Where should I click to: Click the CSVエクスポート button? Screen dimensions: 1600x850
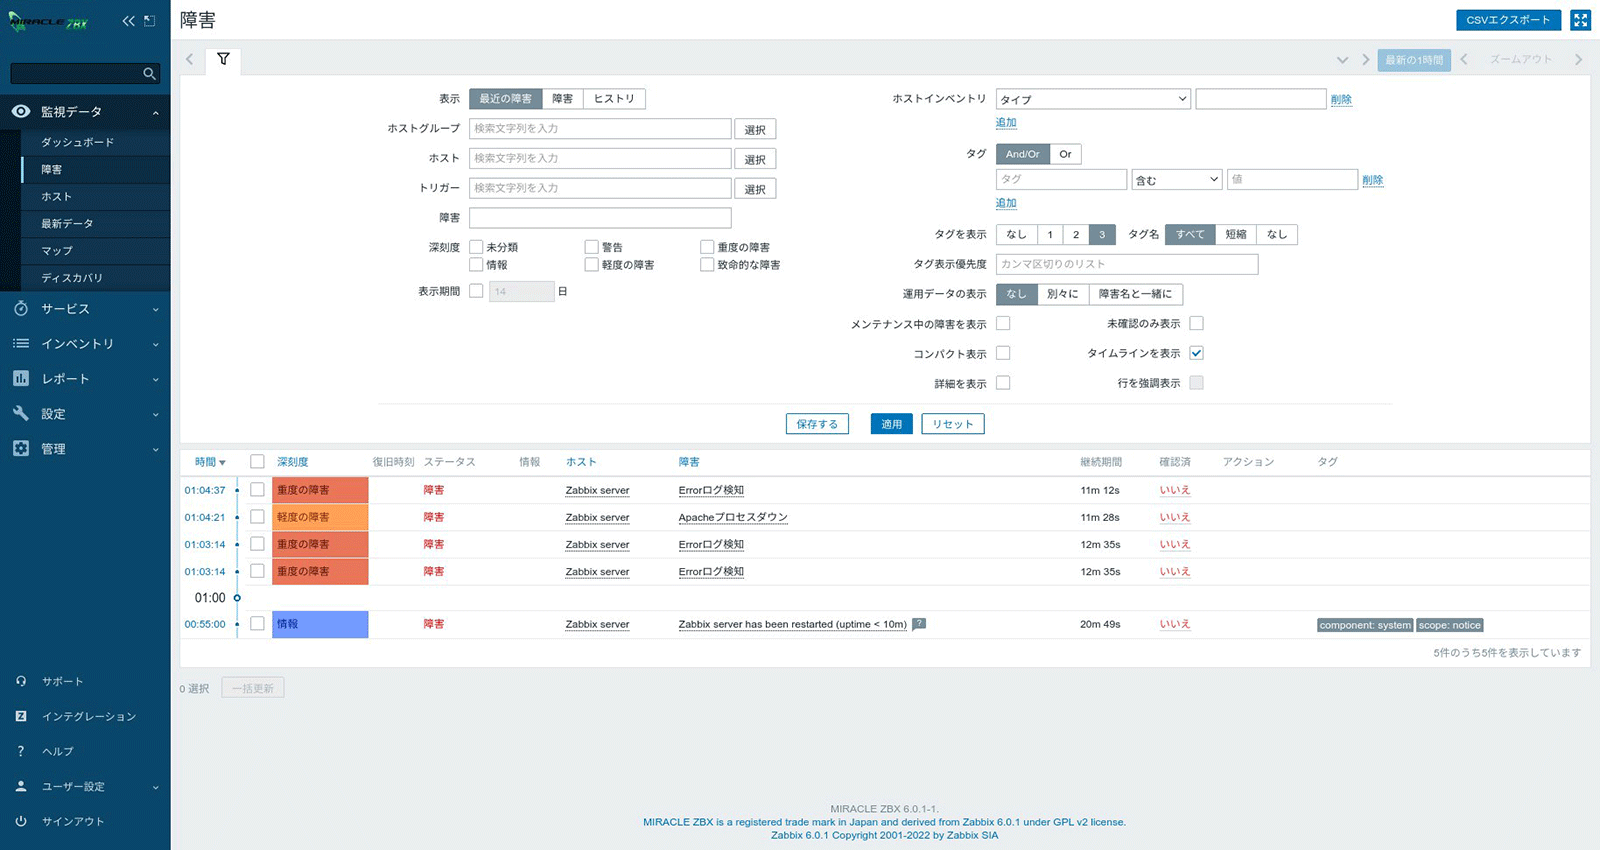[x=1508, y=20]
